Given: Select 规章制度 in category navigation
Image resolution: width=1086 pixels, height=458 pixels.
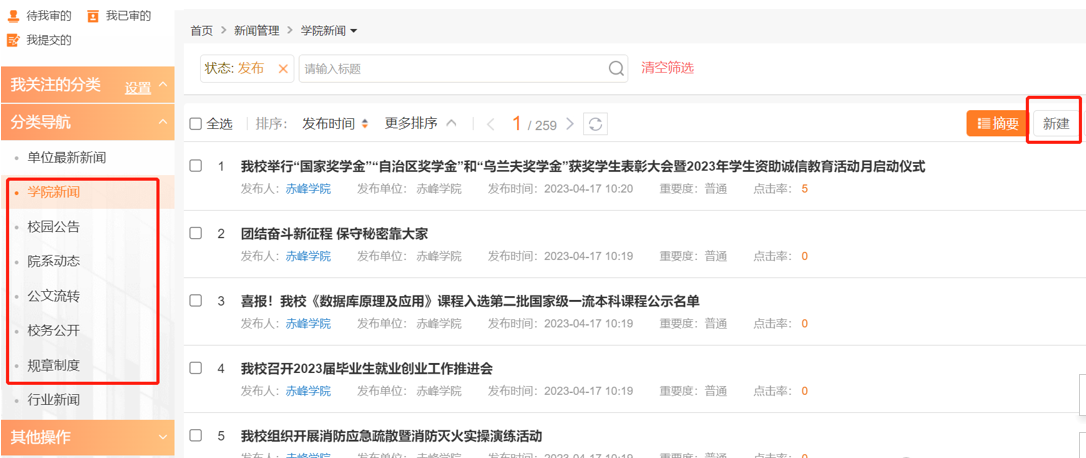Looking at the screenshot, I should (x=54, y=365).
